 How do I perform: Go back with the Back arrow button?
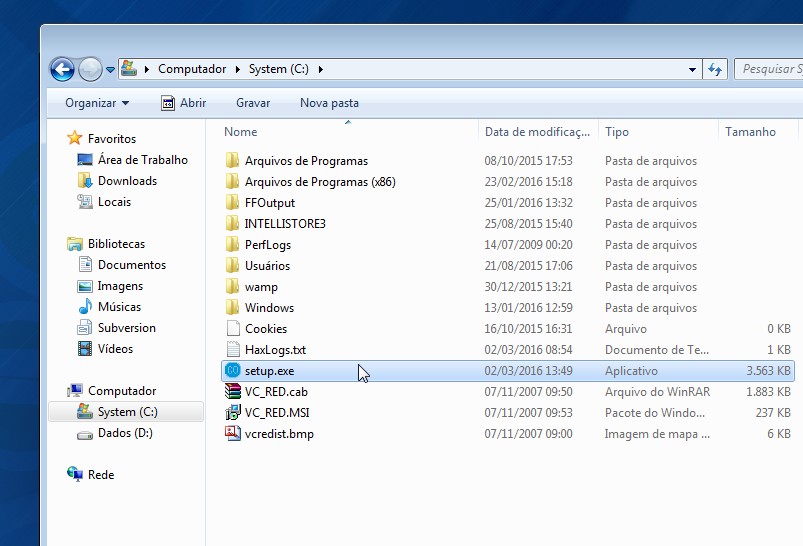click(62, 69)
